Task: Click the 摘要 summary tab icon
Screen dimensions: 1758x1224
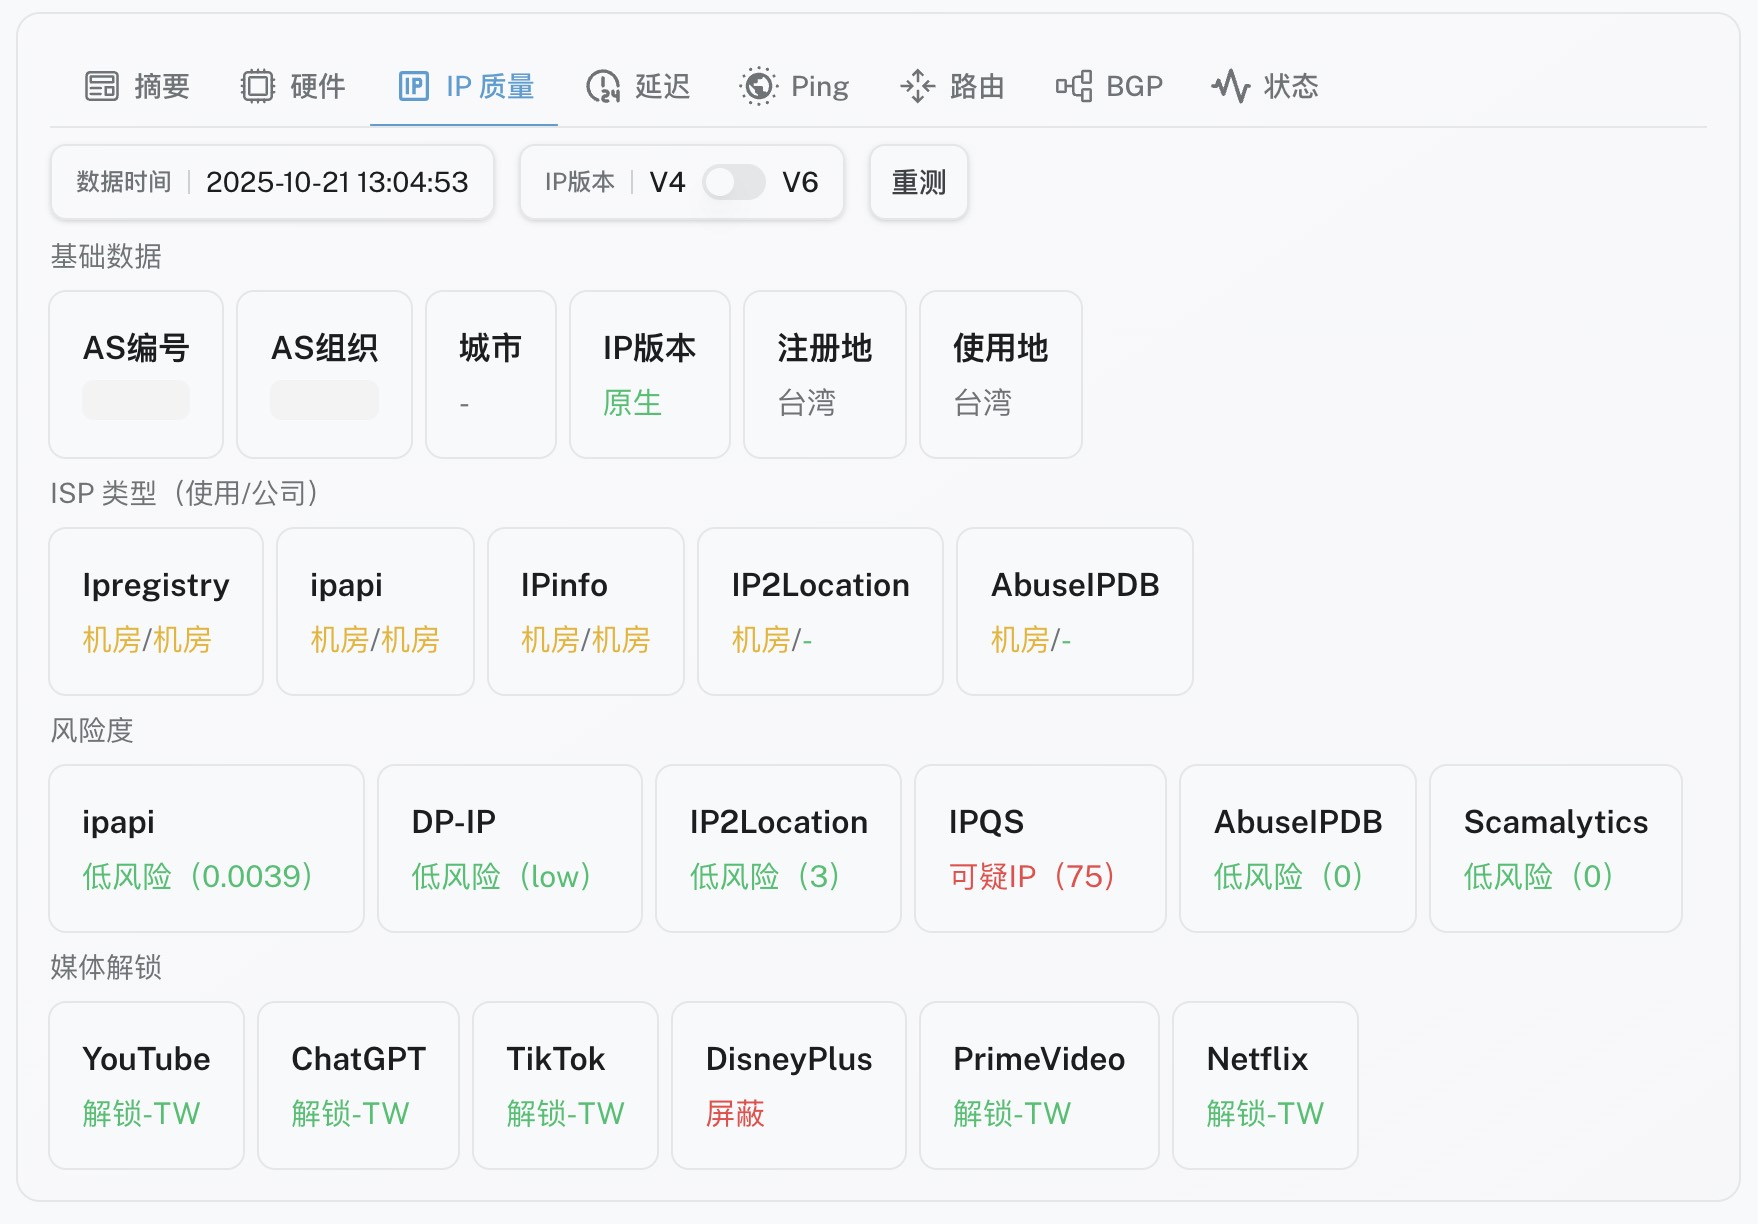Action: [x=102, y=87]
